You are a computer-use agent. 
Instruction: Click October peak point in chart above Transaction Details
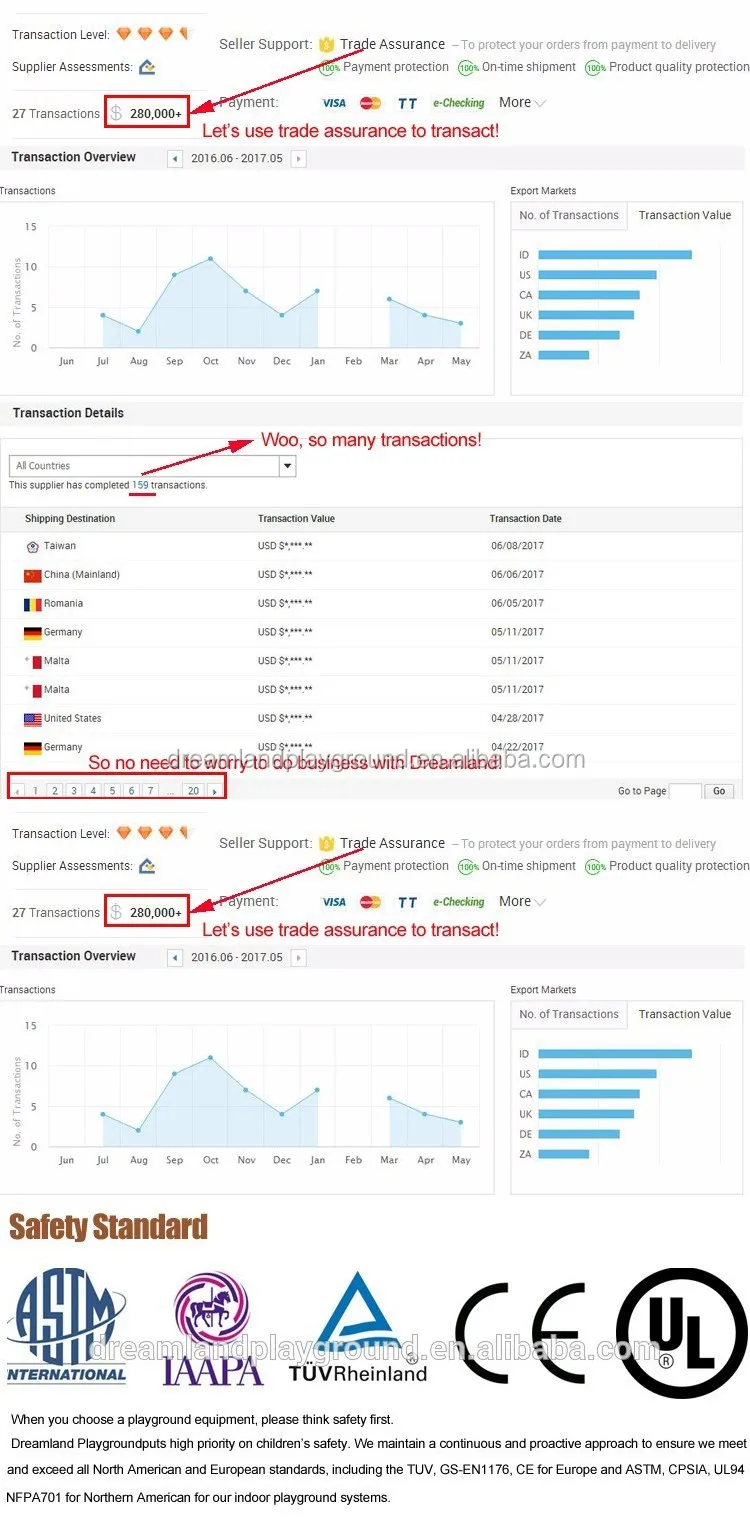pyautogui.click(x=210, y=259)
